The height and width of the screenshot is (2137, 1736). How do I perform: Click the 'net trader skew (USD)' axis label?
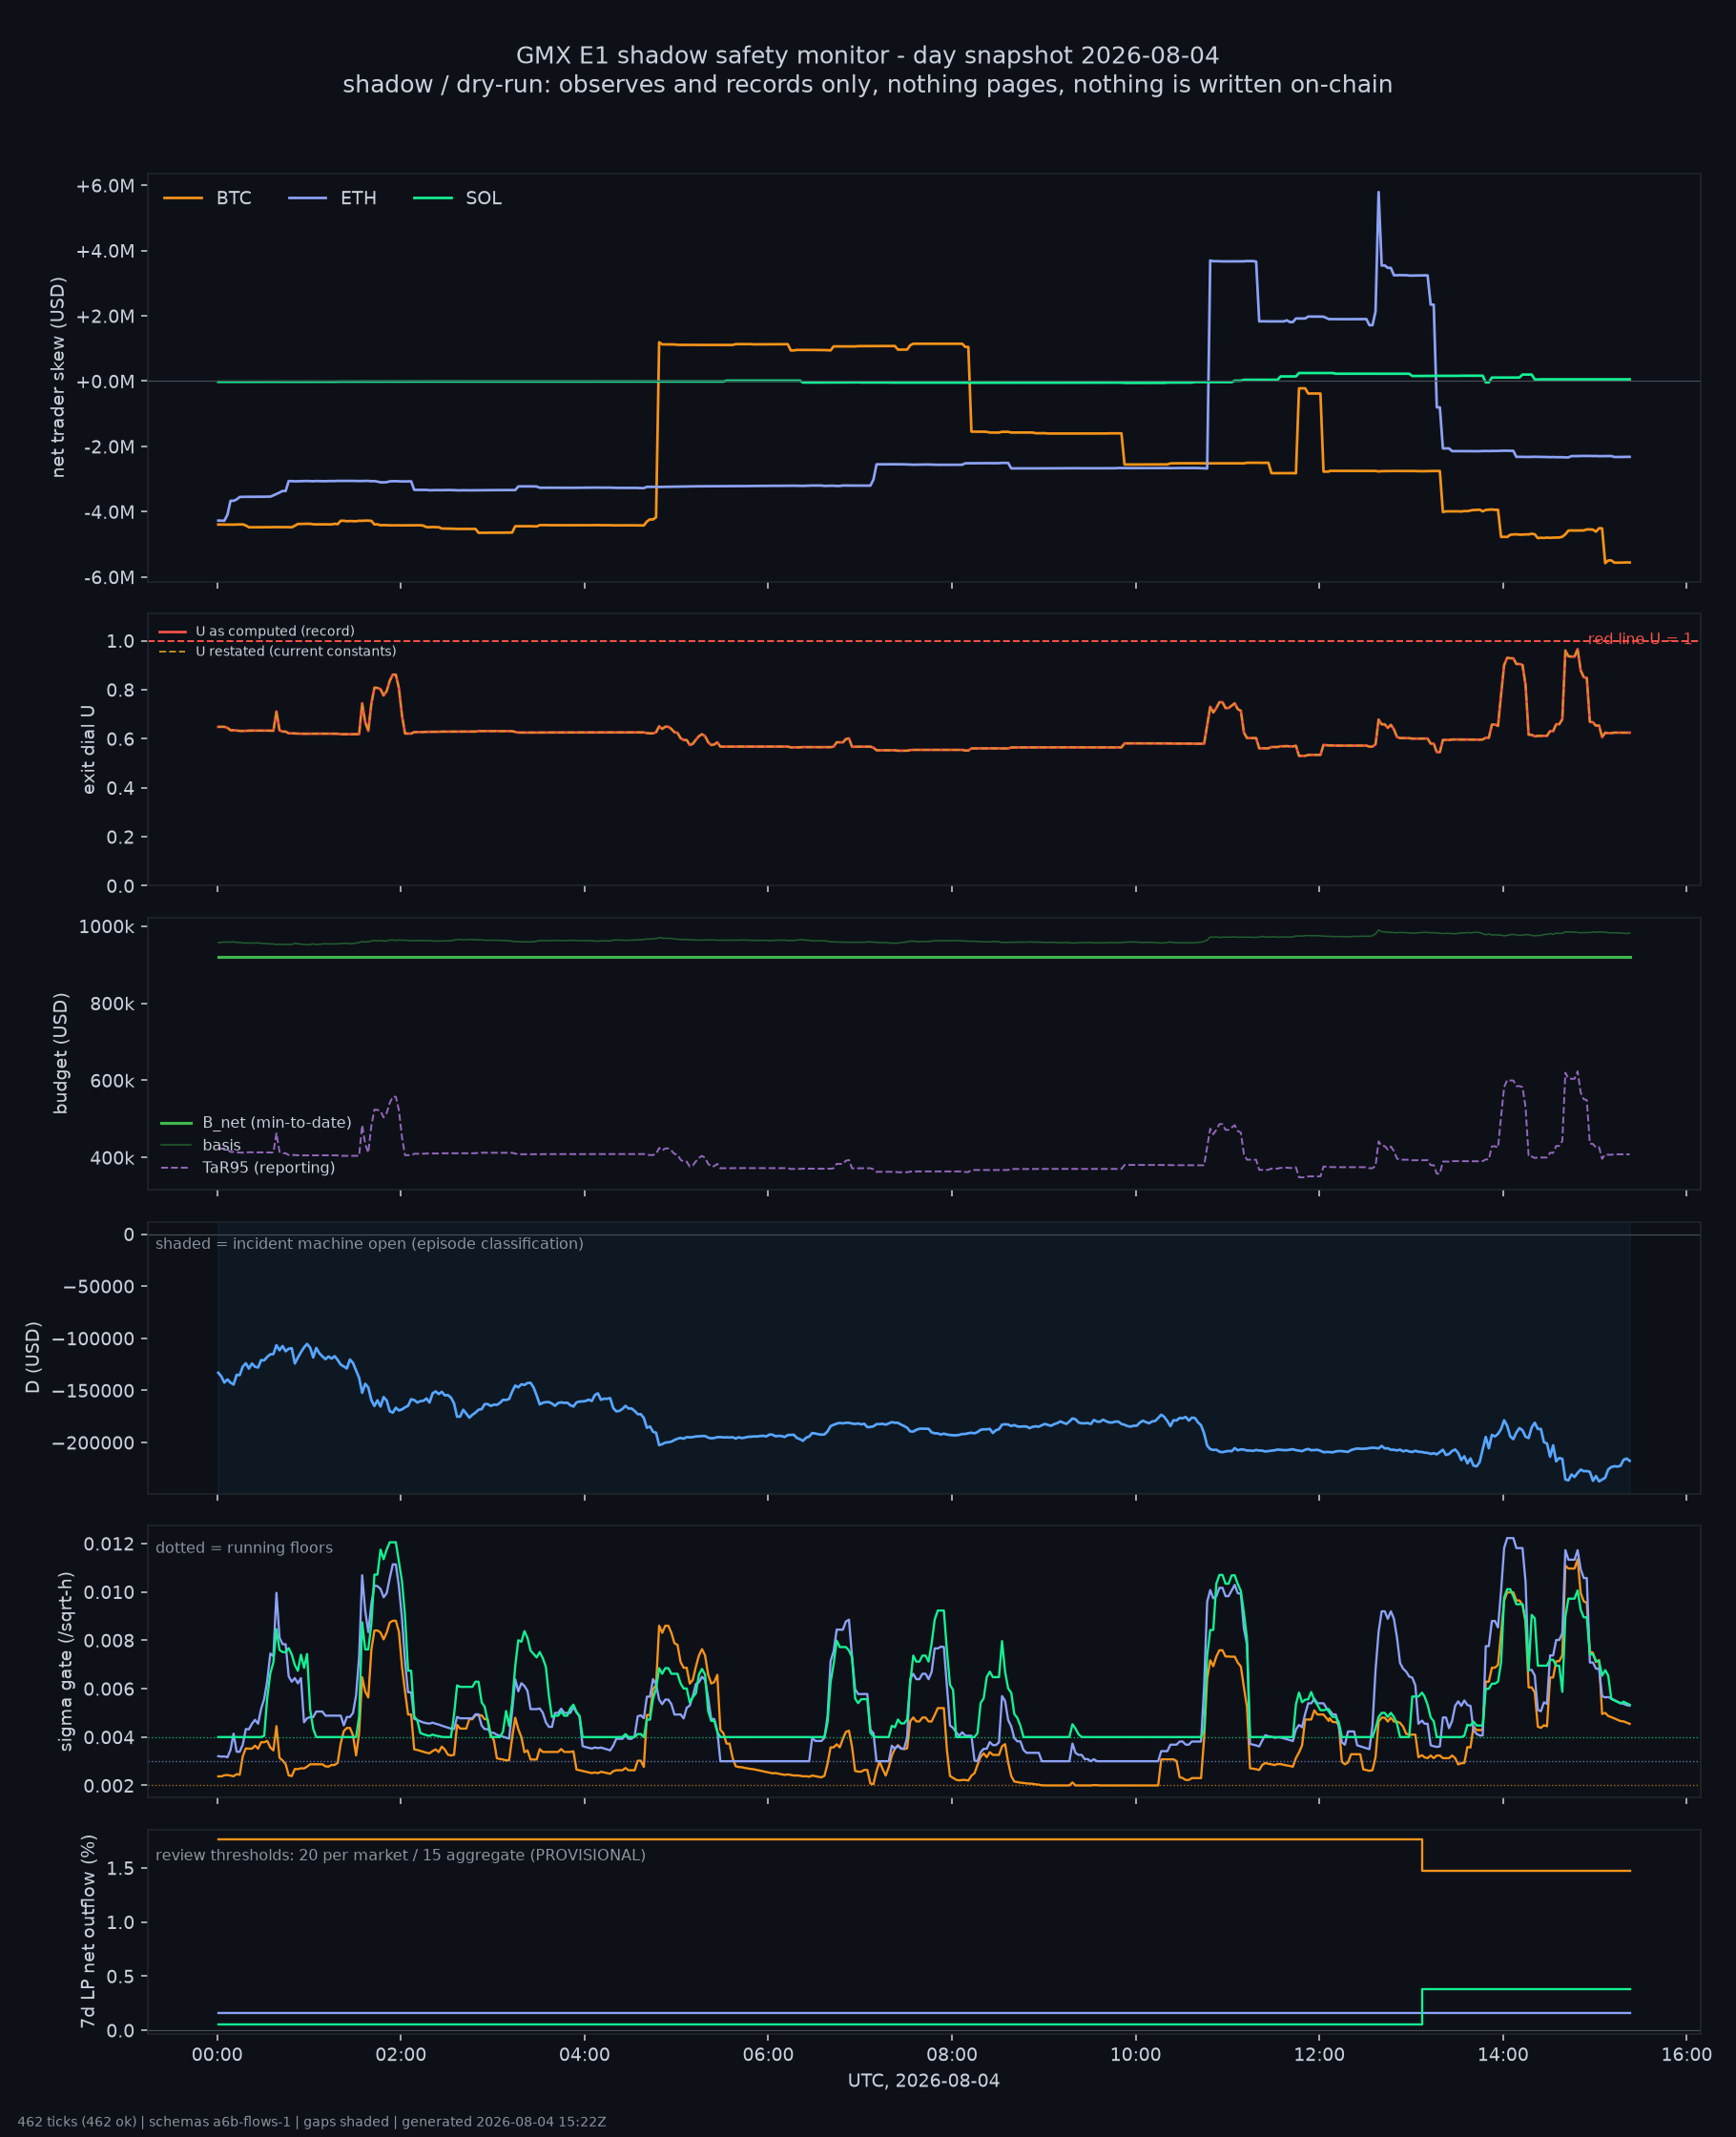pos(58,377)
